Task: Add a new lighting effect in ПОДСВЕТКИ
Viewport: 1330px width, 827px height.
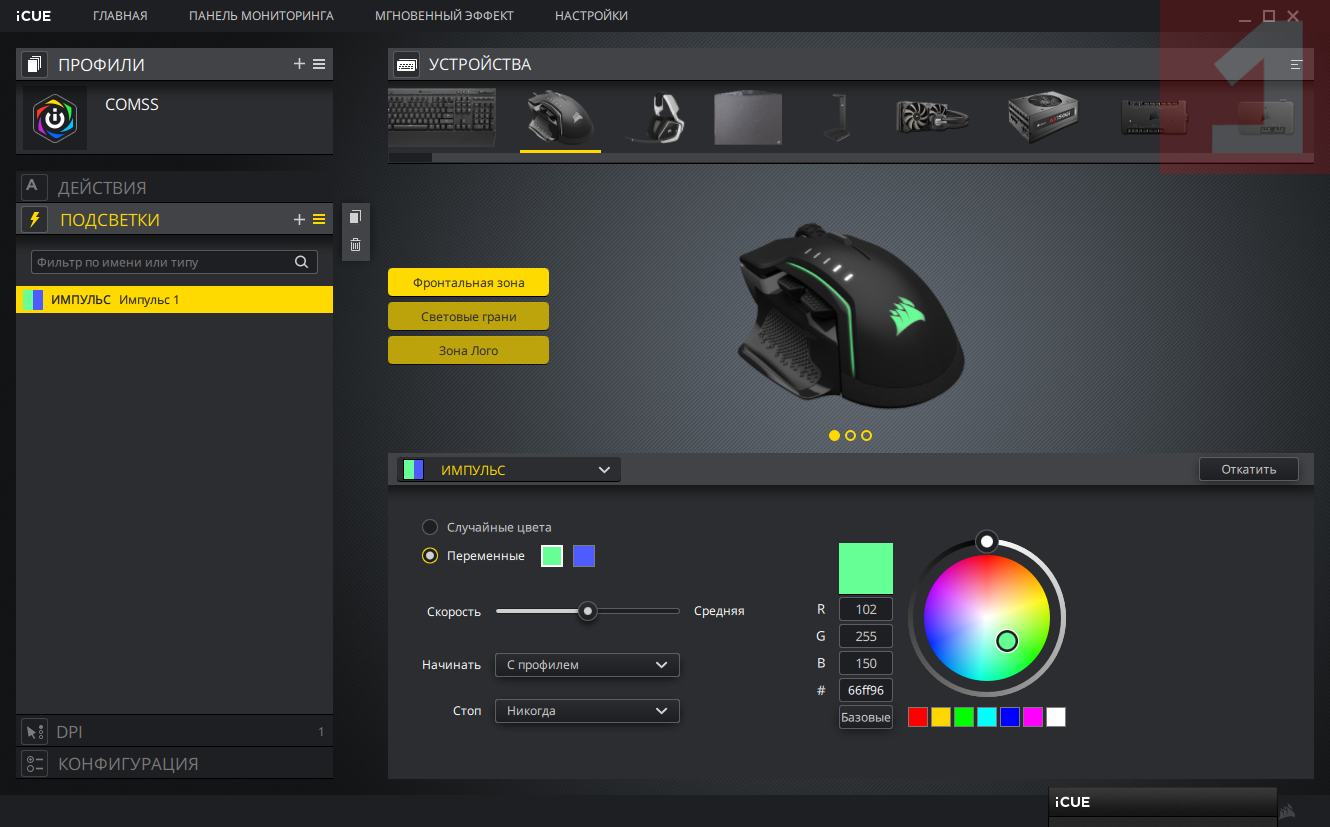Action: 299,220
